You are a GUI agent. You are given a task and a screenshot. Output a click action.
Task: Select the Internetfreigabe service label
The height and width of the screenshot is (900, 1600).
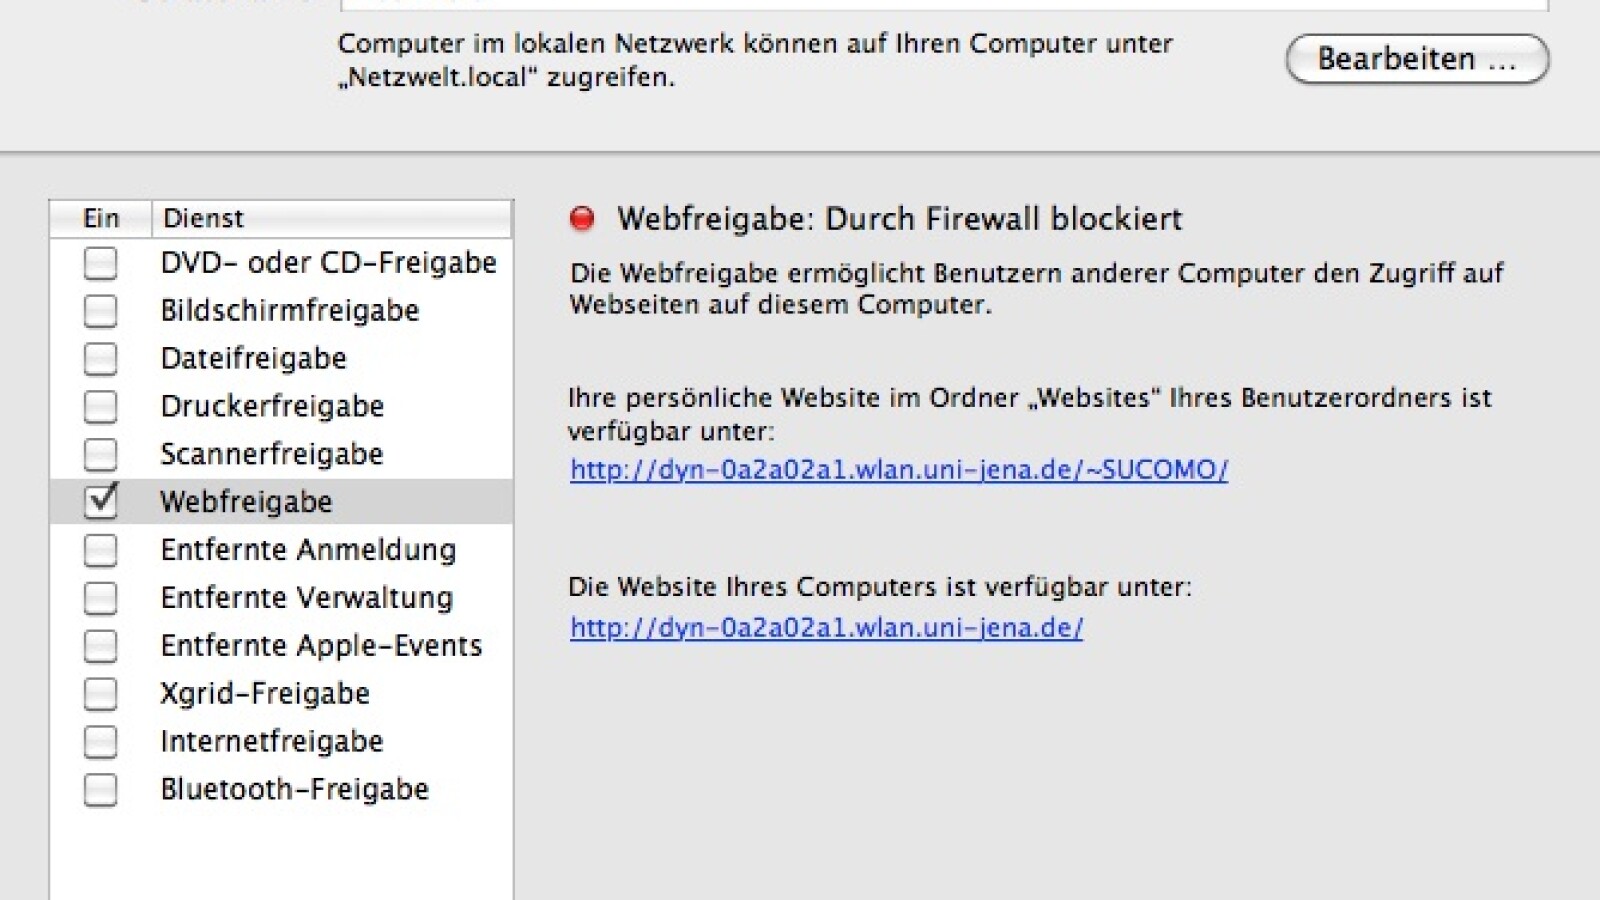tap(272, 741)
